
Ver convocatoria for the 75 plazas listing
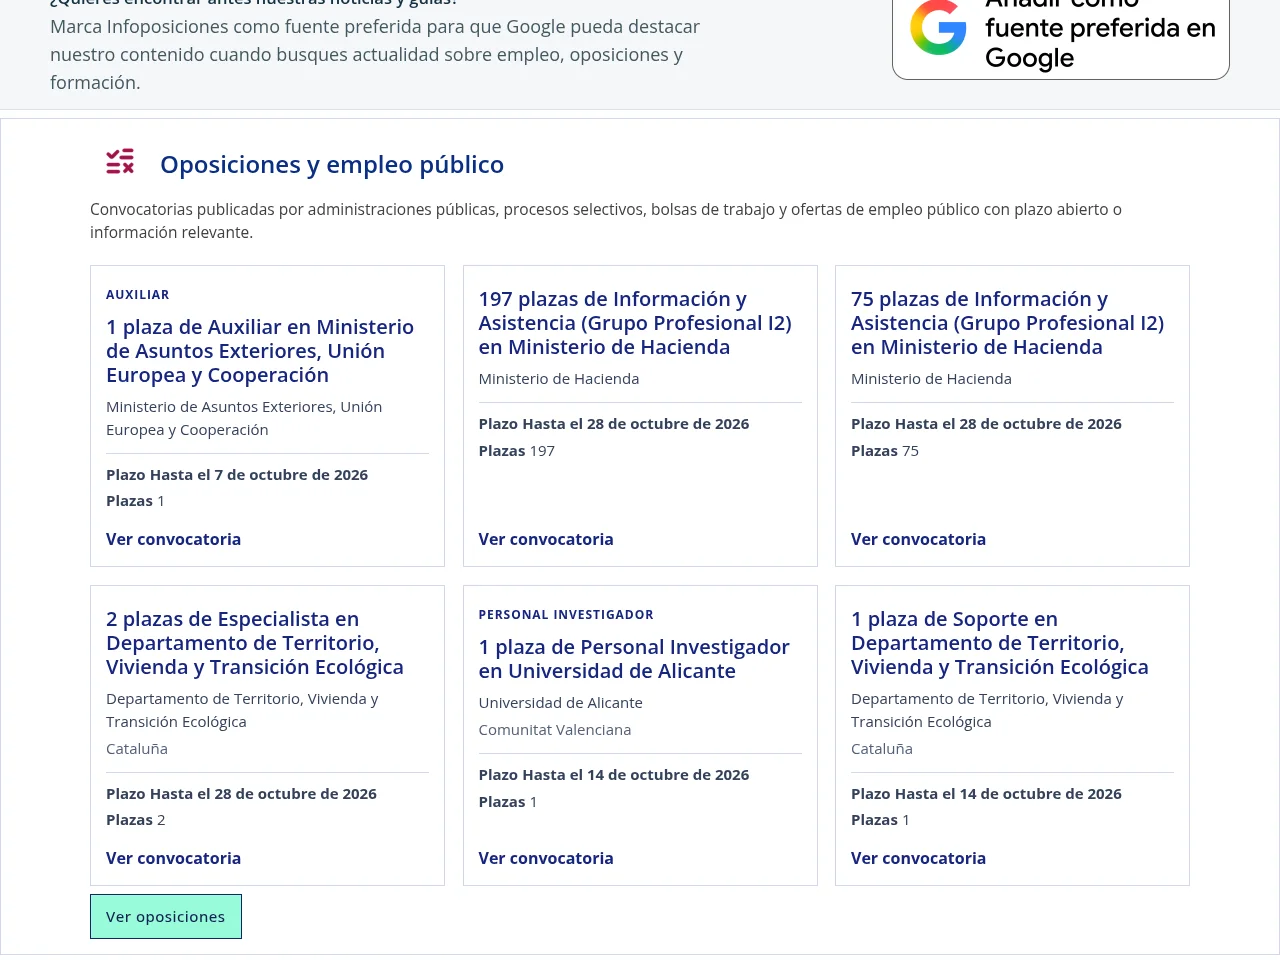click(x=918, y=539)
